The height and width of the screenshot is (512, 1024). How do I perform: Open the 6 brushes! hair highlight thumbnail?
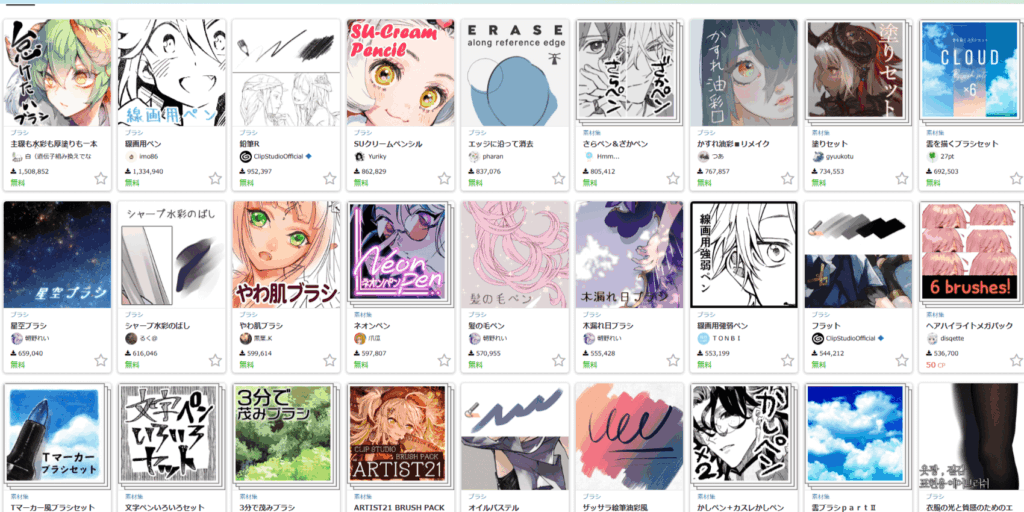pyautogui.click(x=971, y=254)
